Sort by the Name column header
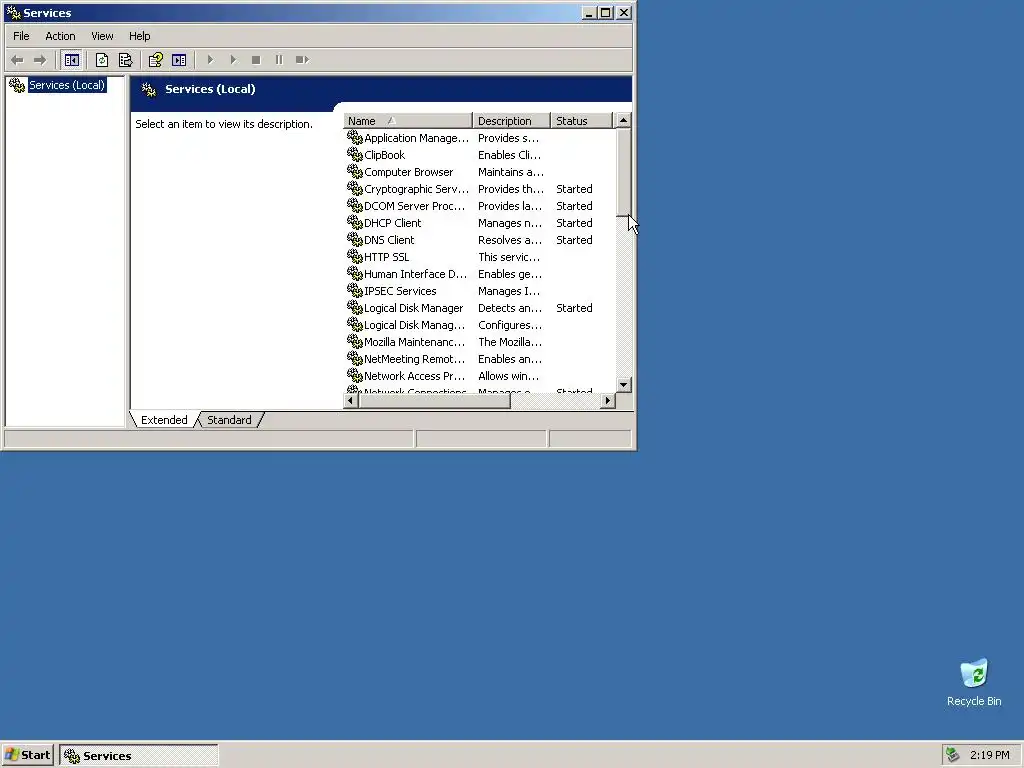 pyautogui.click(x=407, y=121)
